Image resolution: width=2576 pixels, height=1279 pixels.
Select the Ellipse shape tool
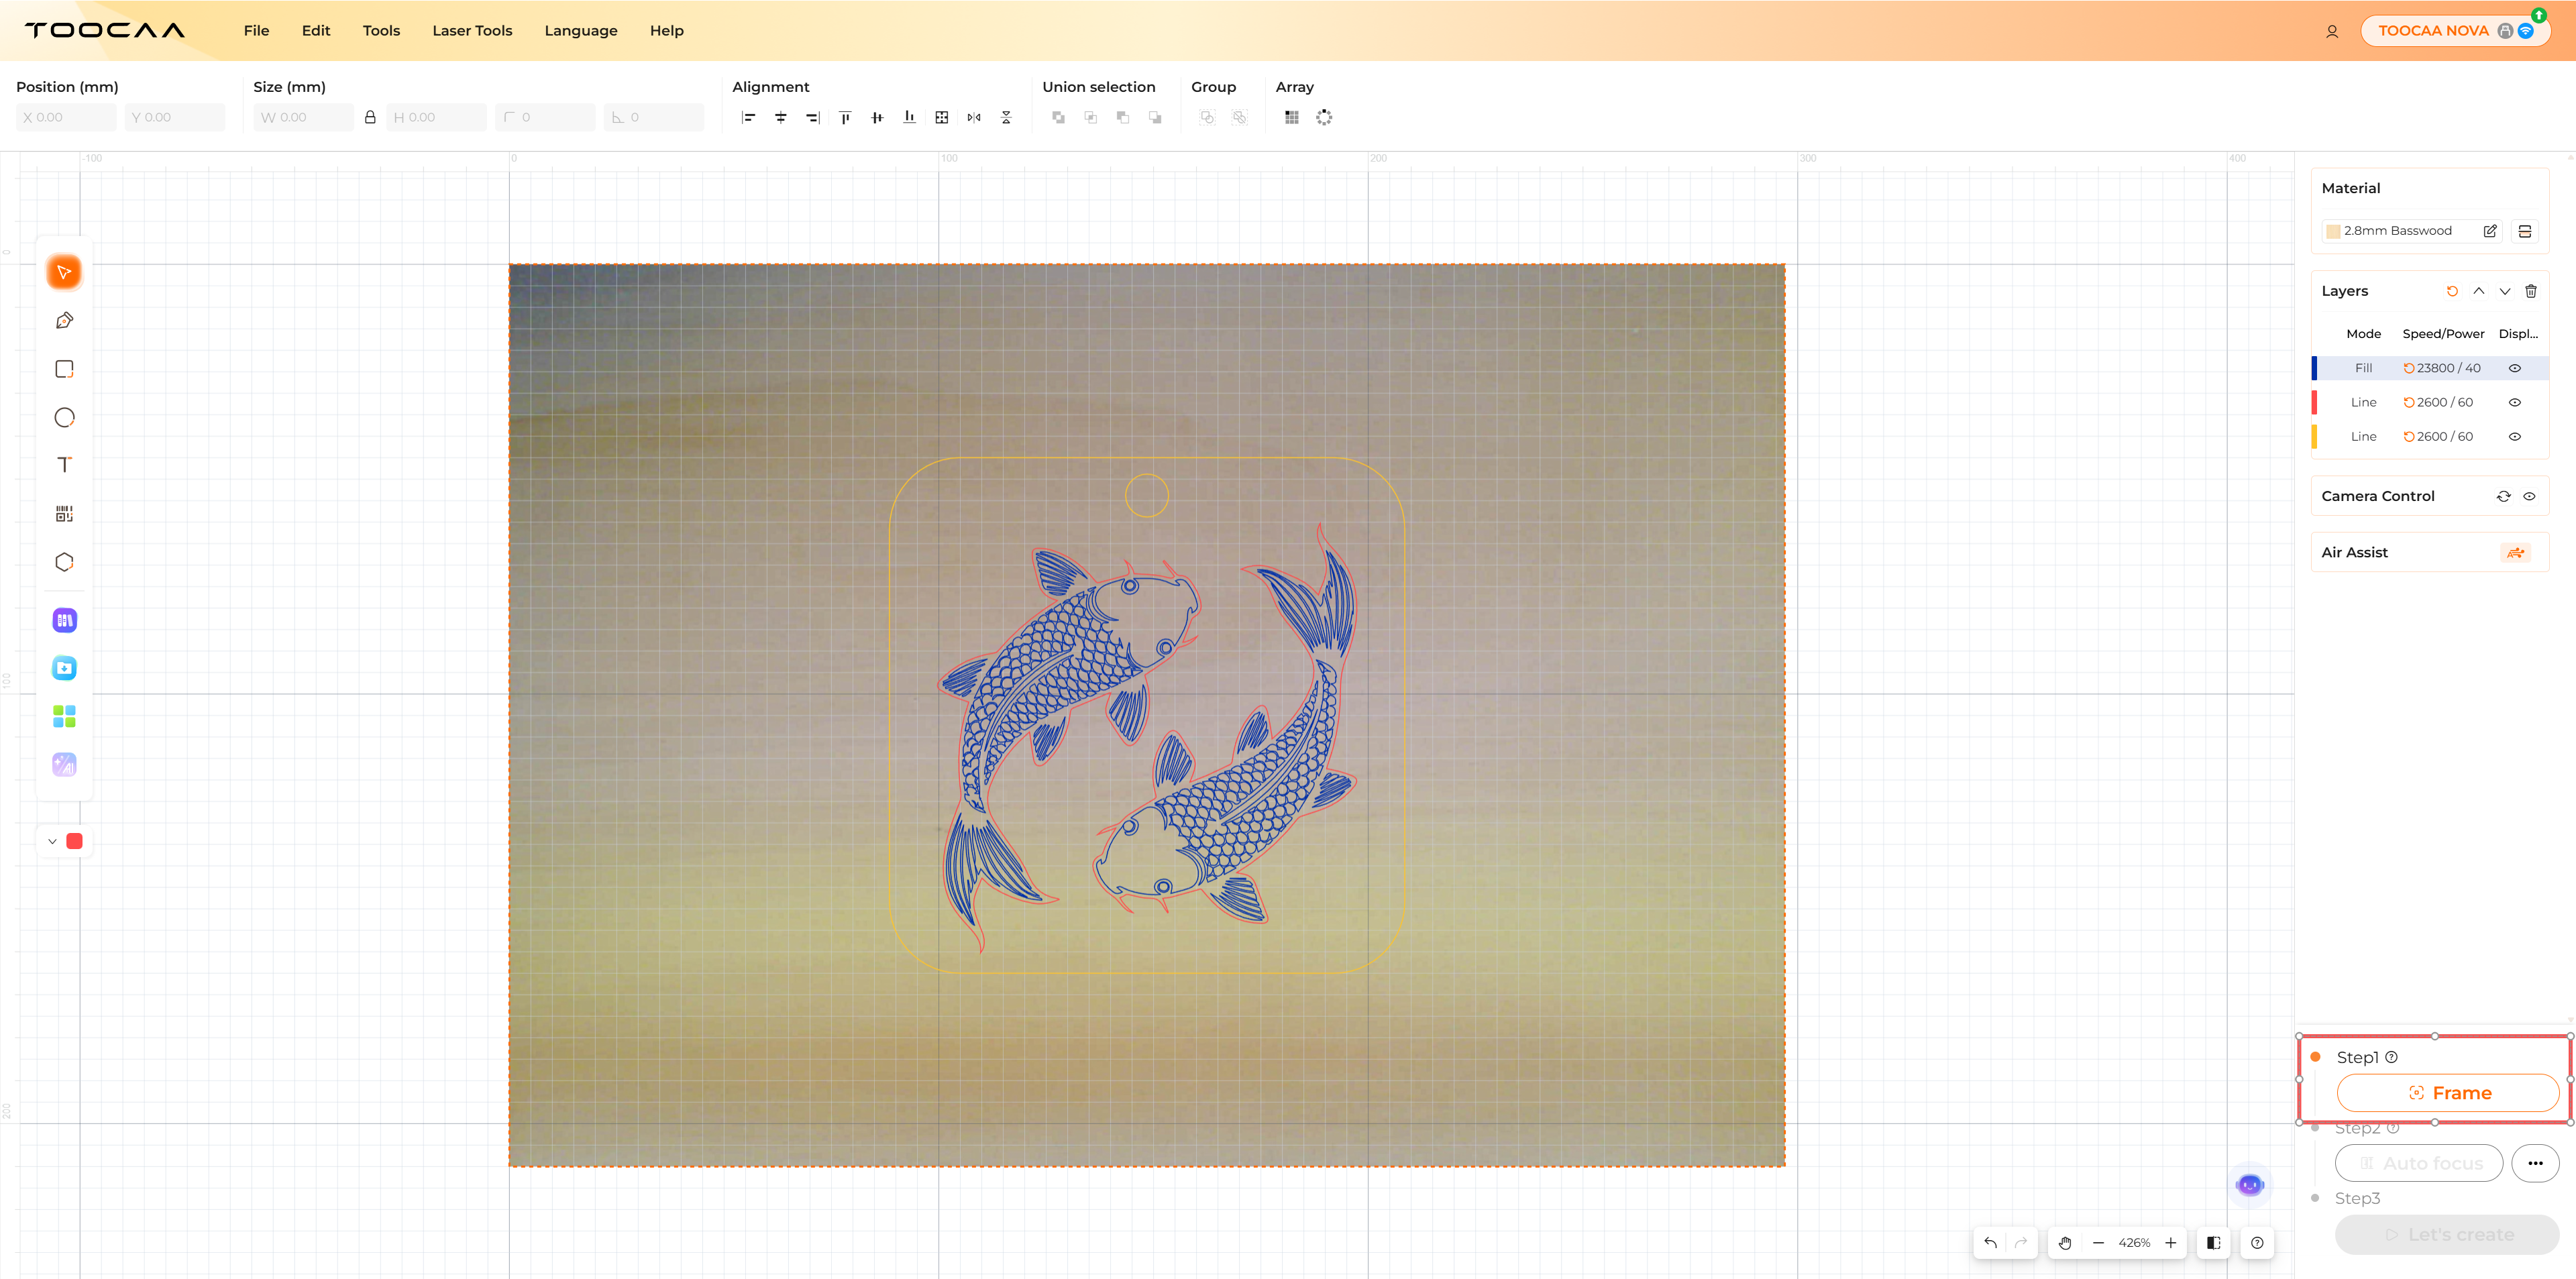[x=64, y=417]
